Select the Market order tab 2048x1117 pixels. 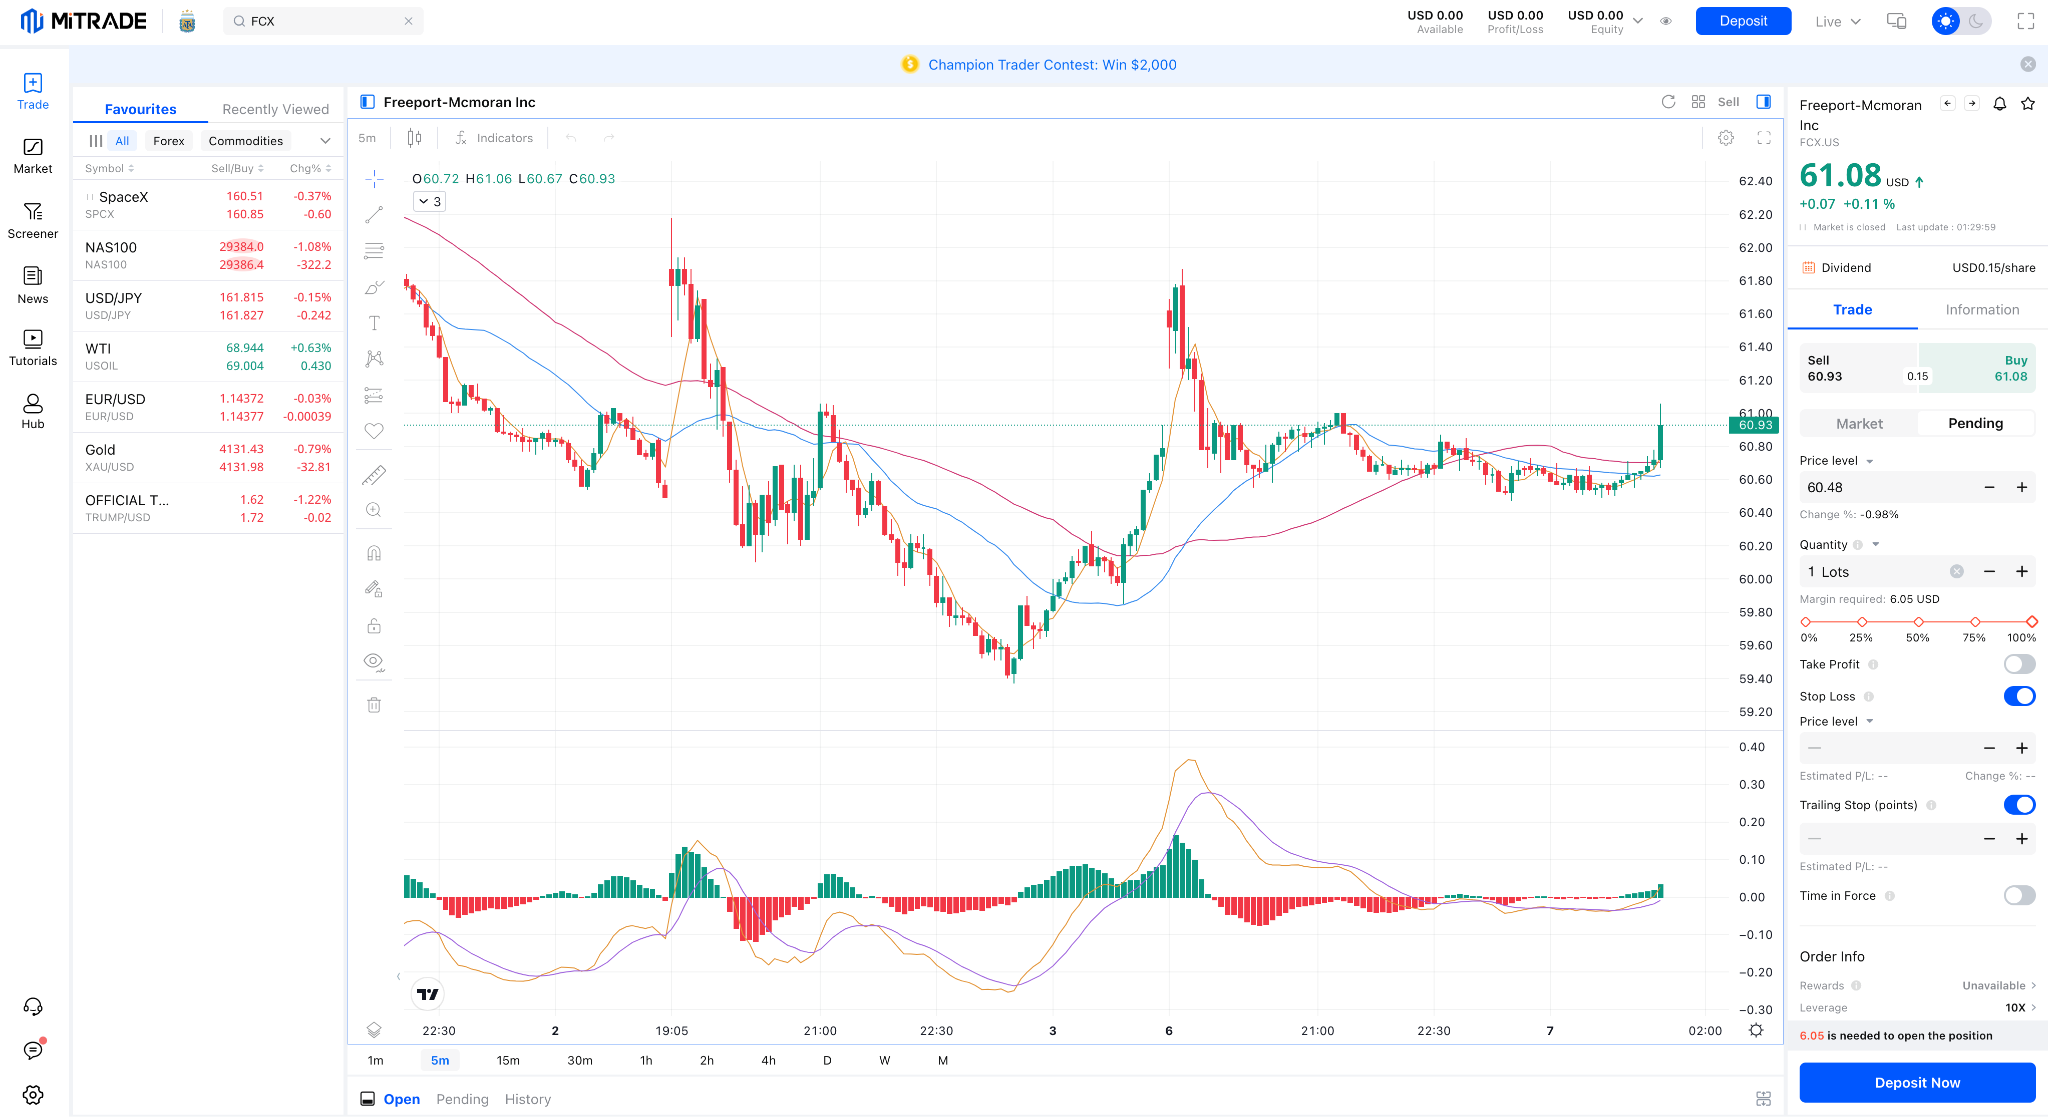pyautogui.click(x=1859, y=424)
